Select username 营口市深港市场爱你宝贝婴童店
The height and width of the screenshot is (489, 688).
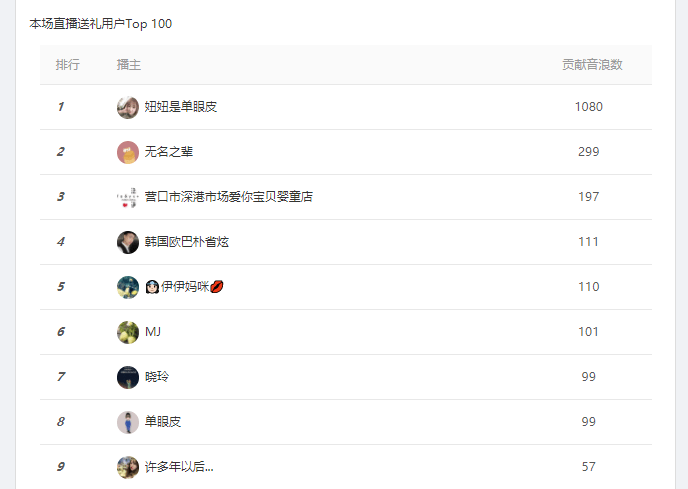click(229, 197)
